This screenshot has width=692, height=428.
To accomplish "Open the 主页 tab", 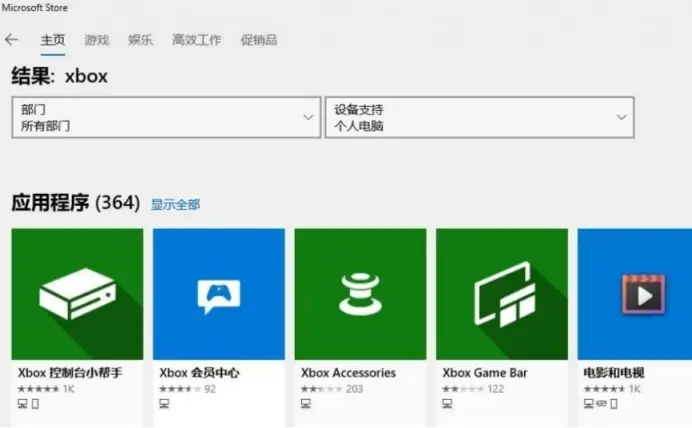I will coord(53,40).
